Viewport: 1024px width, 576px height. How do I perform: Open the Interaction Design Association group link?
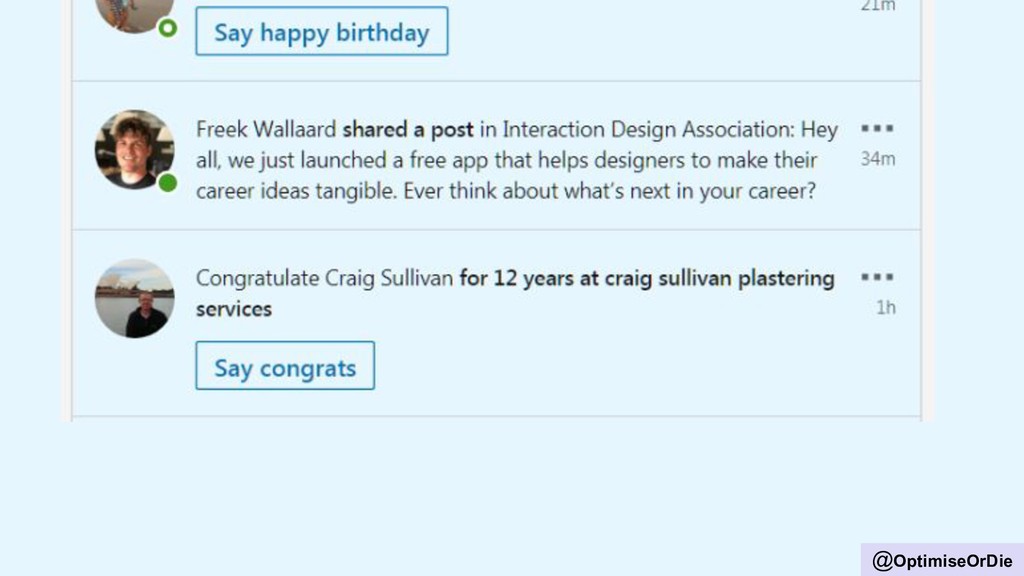tap(646, 129)
